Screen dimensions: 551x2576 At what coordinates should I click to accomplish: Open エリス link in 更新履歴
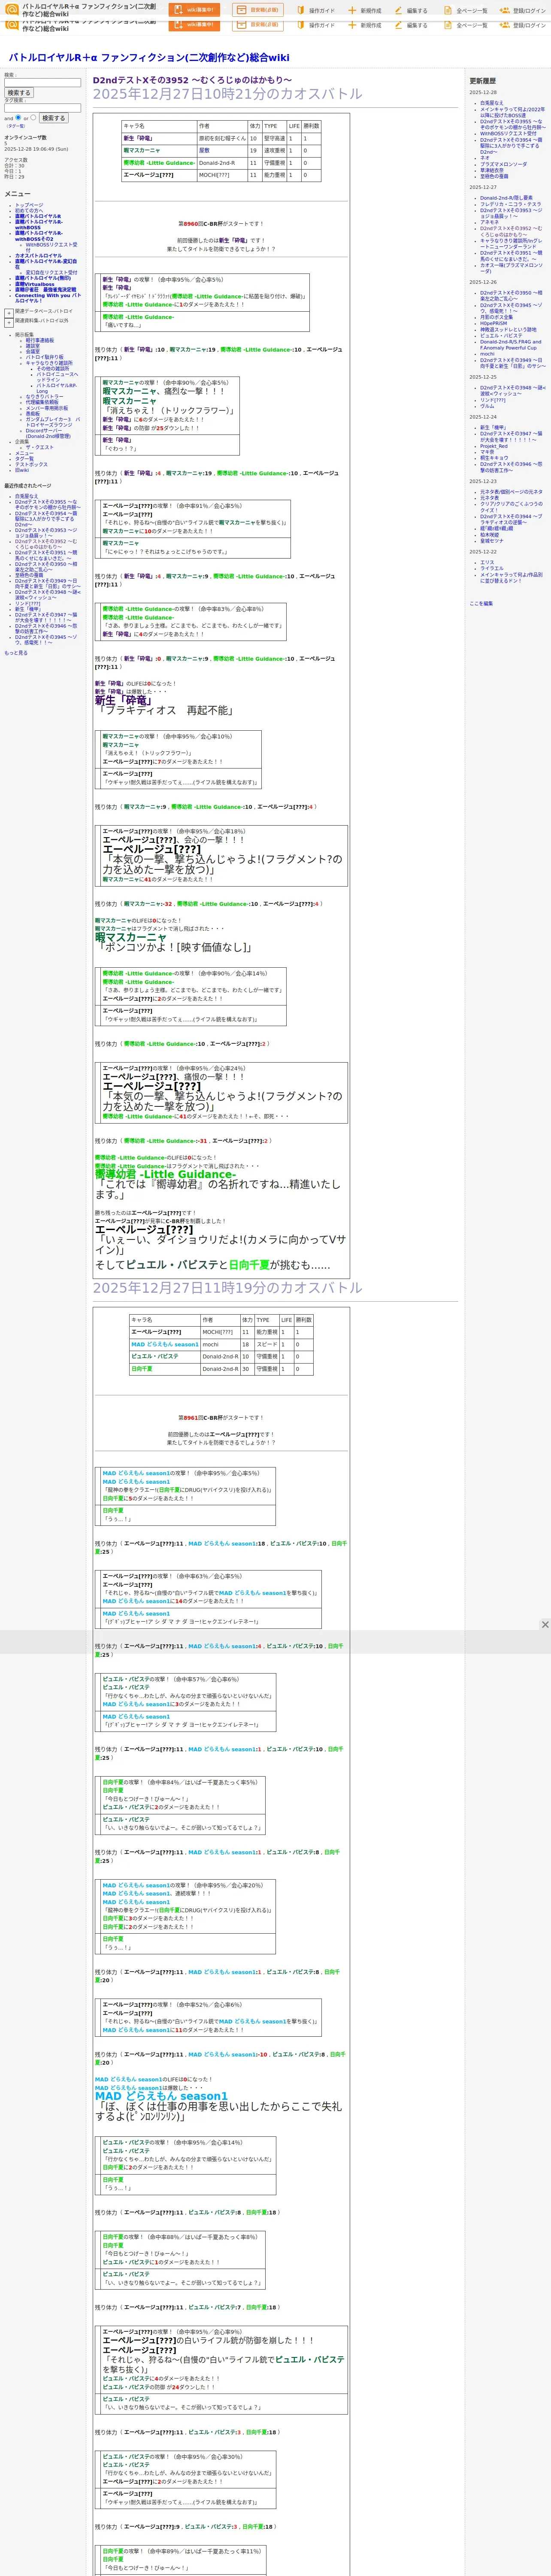pos(487,562)
